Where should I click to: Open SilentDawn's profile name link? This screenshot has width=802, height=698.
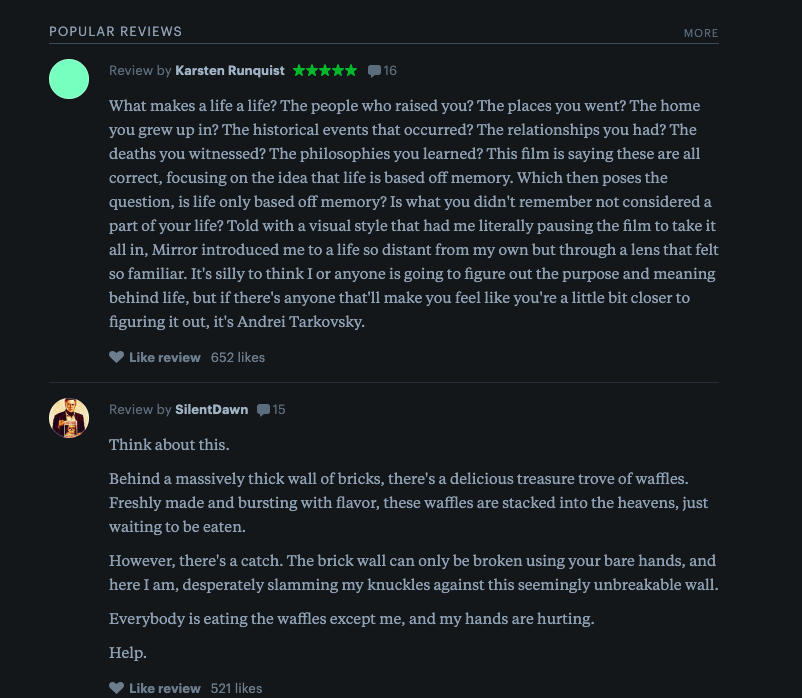(213, 409)
